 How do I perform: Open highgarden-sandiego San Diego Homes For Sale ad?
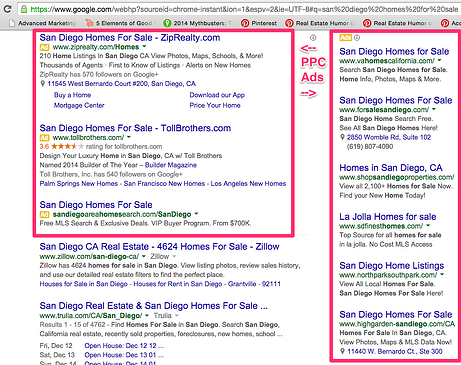(396, 315)
